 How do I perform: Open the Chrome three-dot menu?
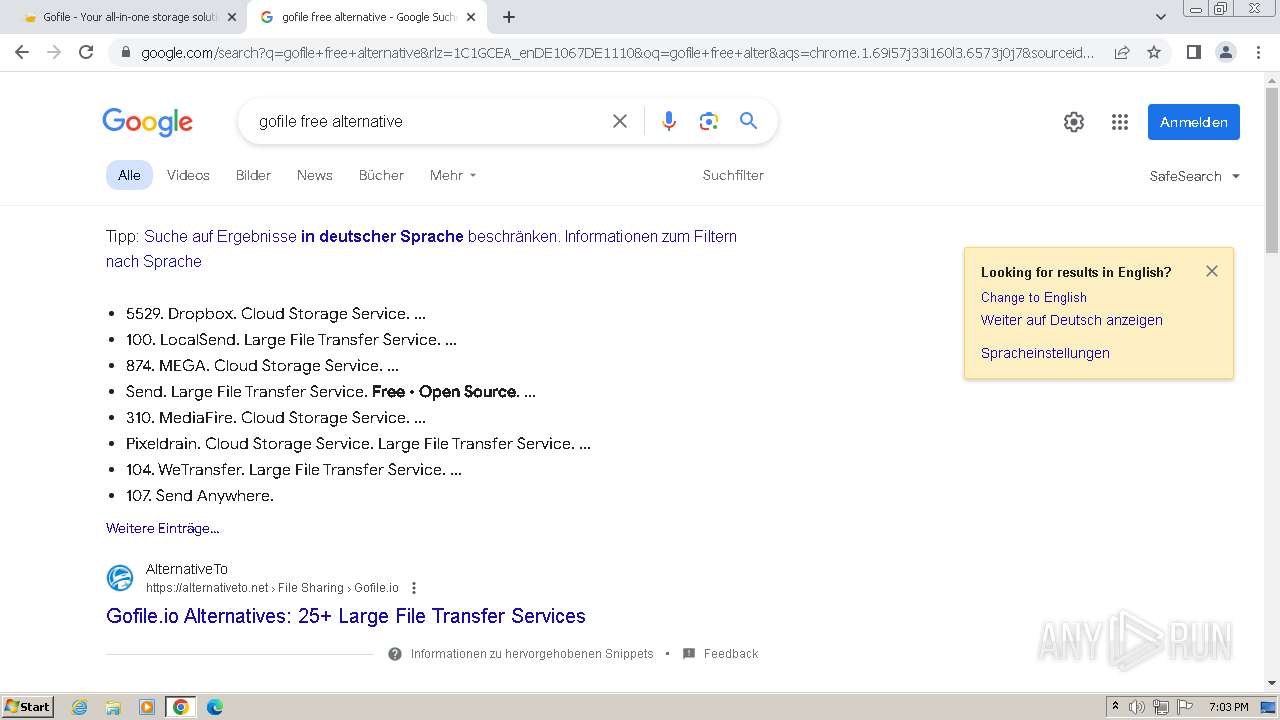coord(1258,52)
